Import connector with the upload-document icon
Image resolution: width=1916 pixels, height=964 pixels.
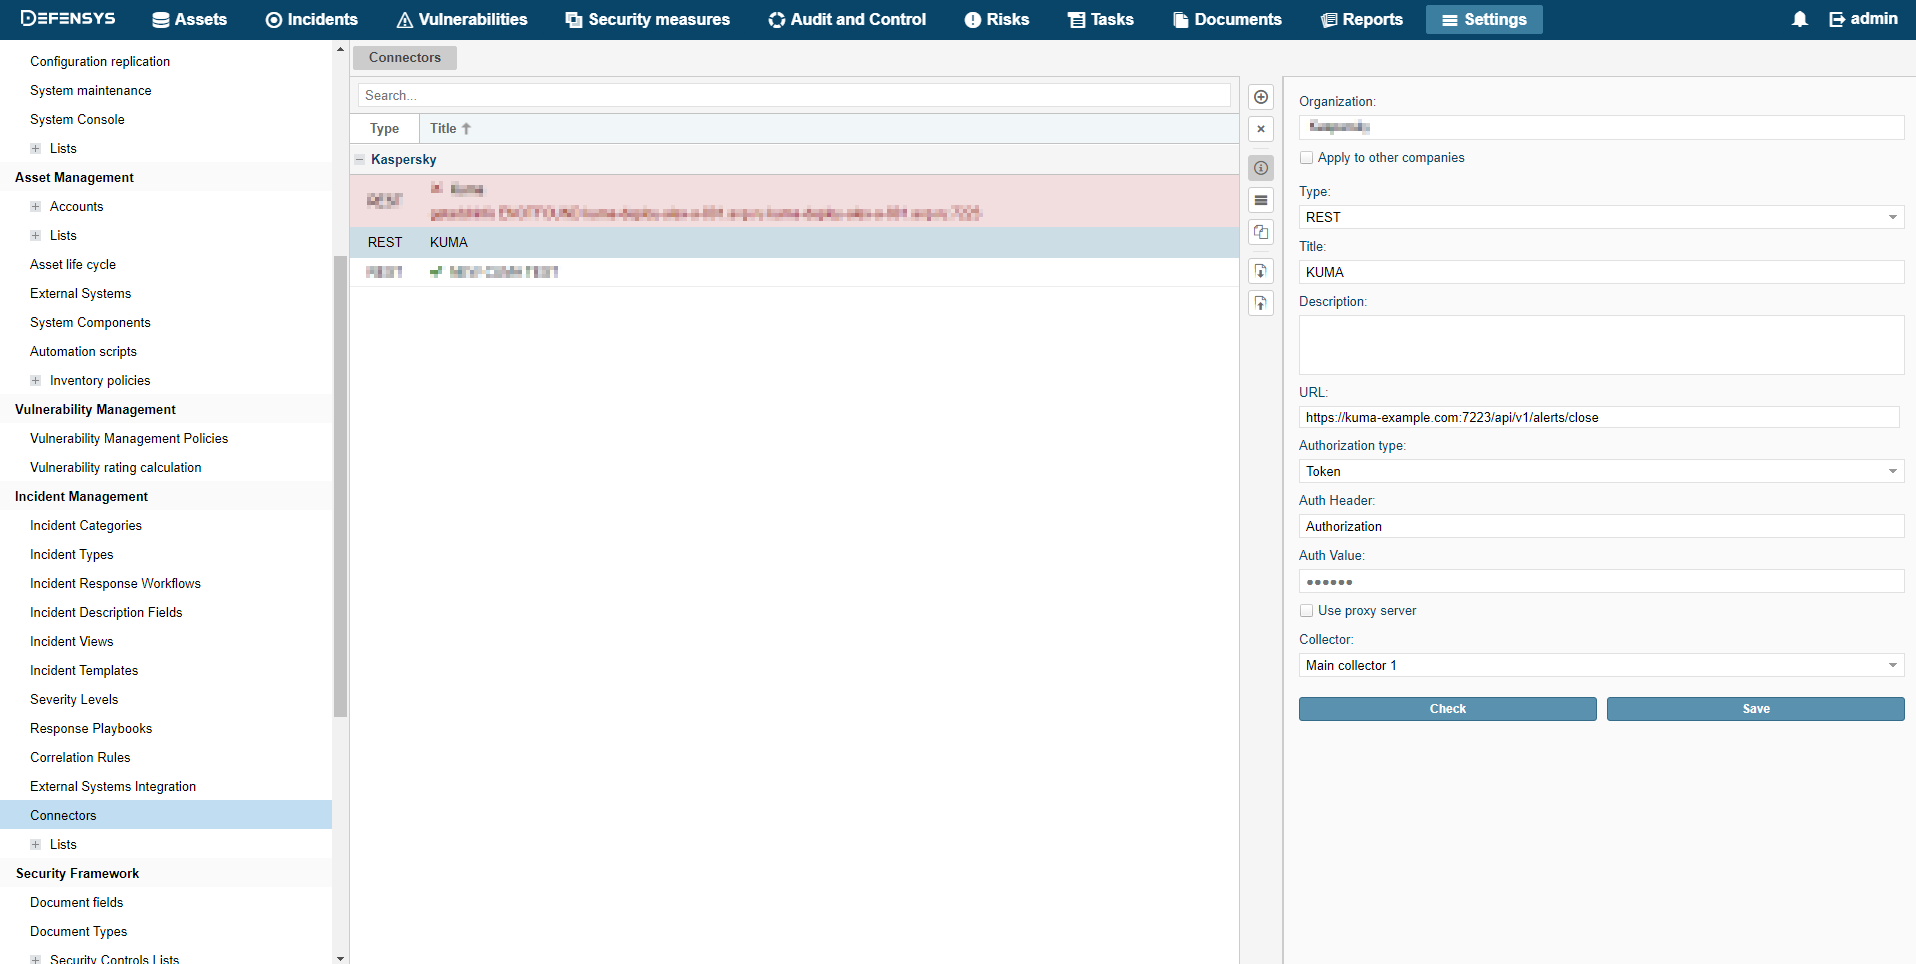(1260, 303)
